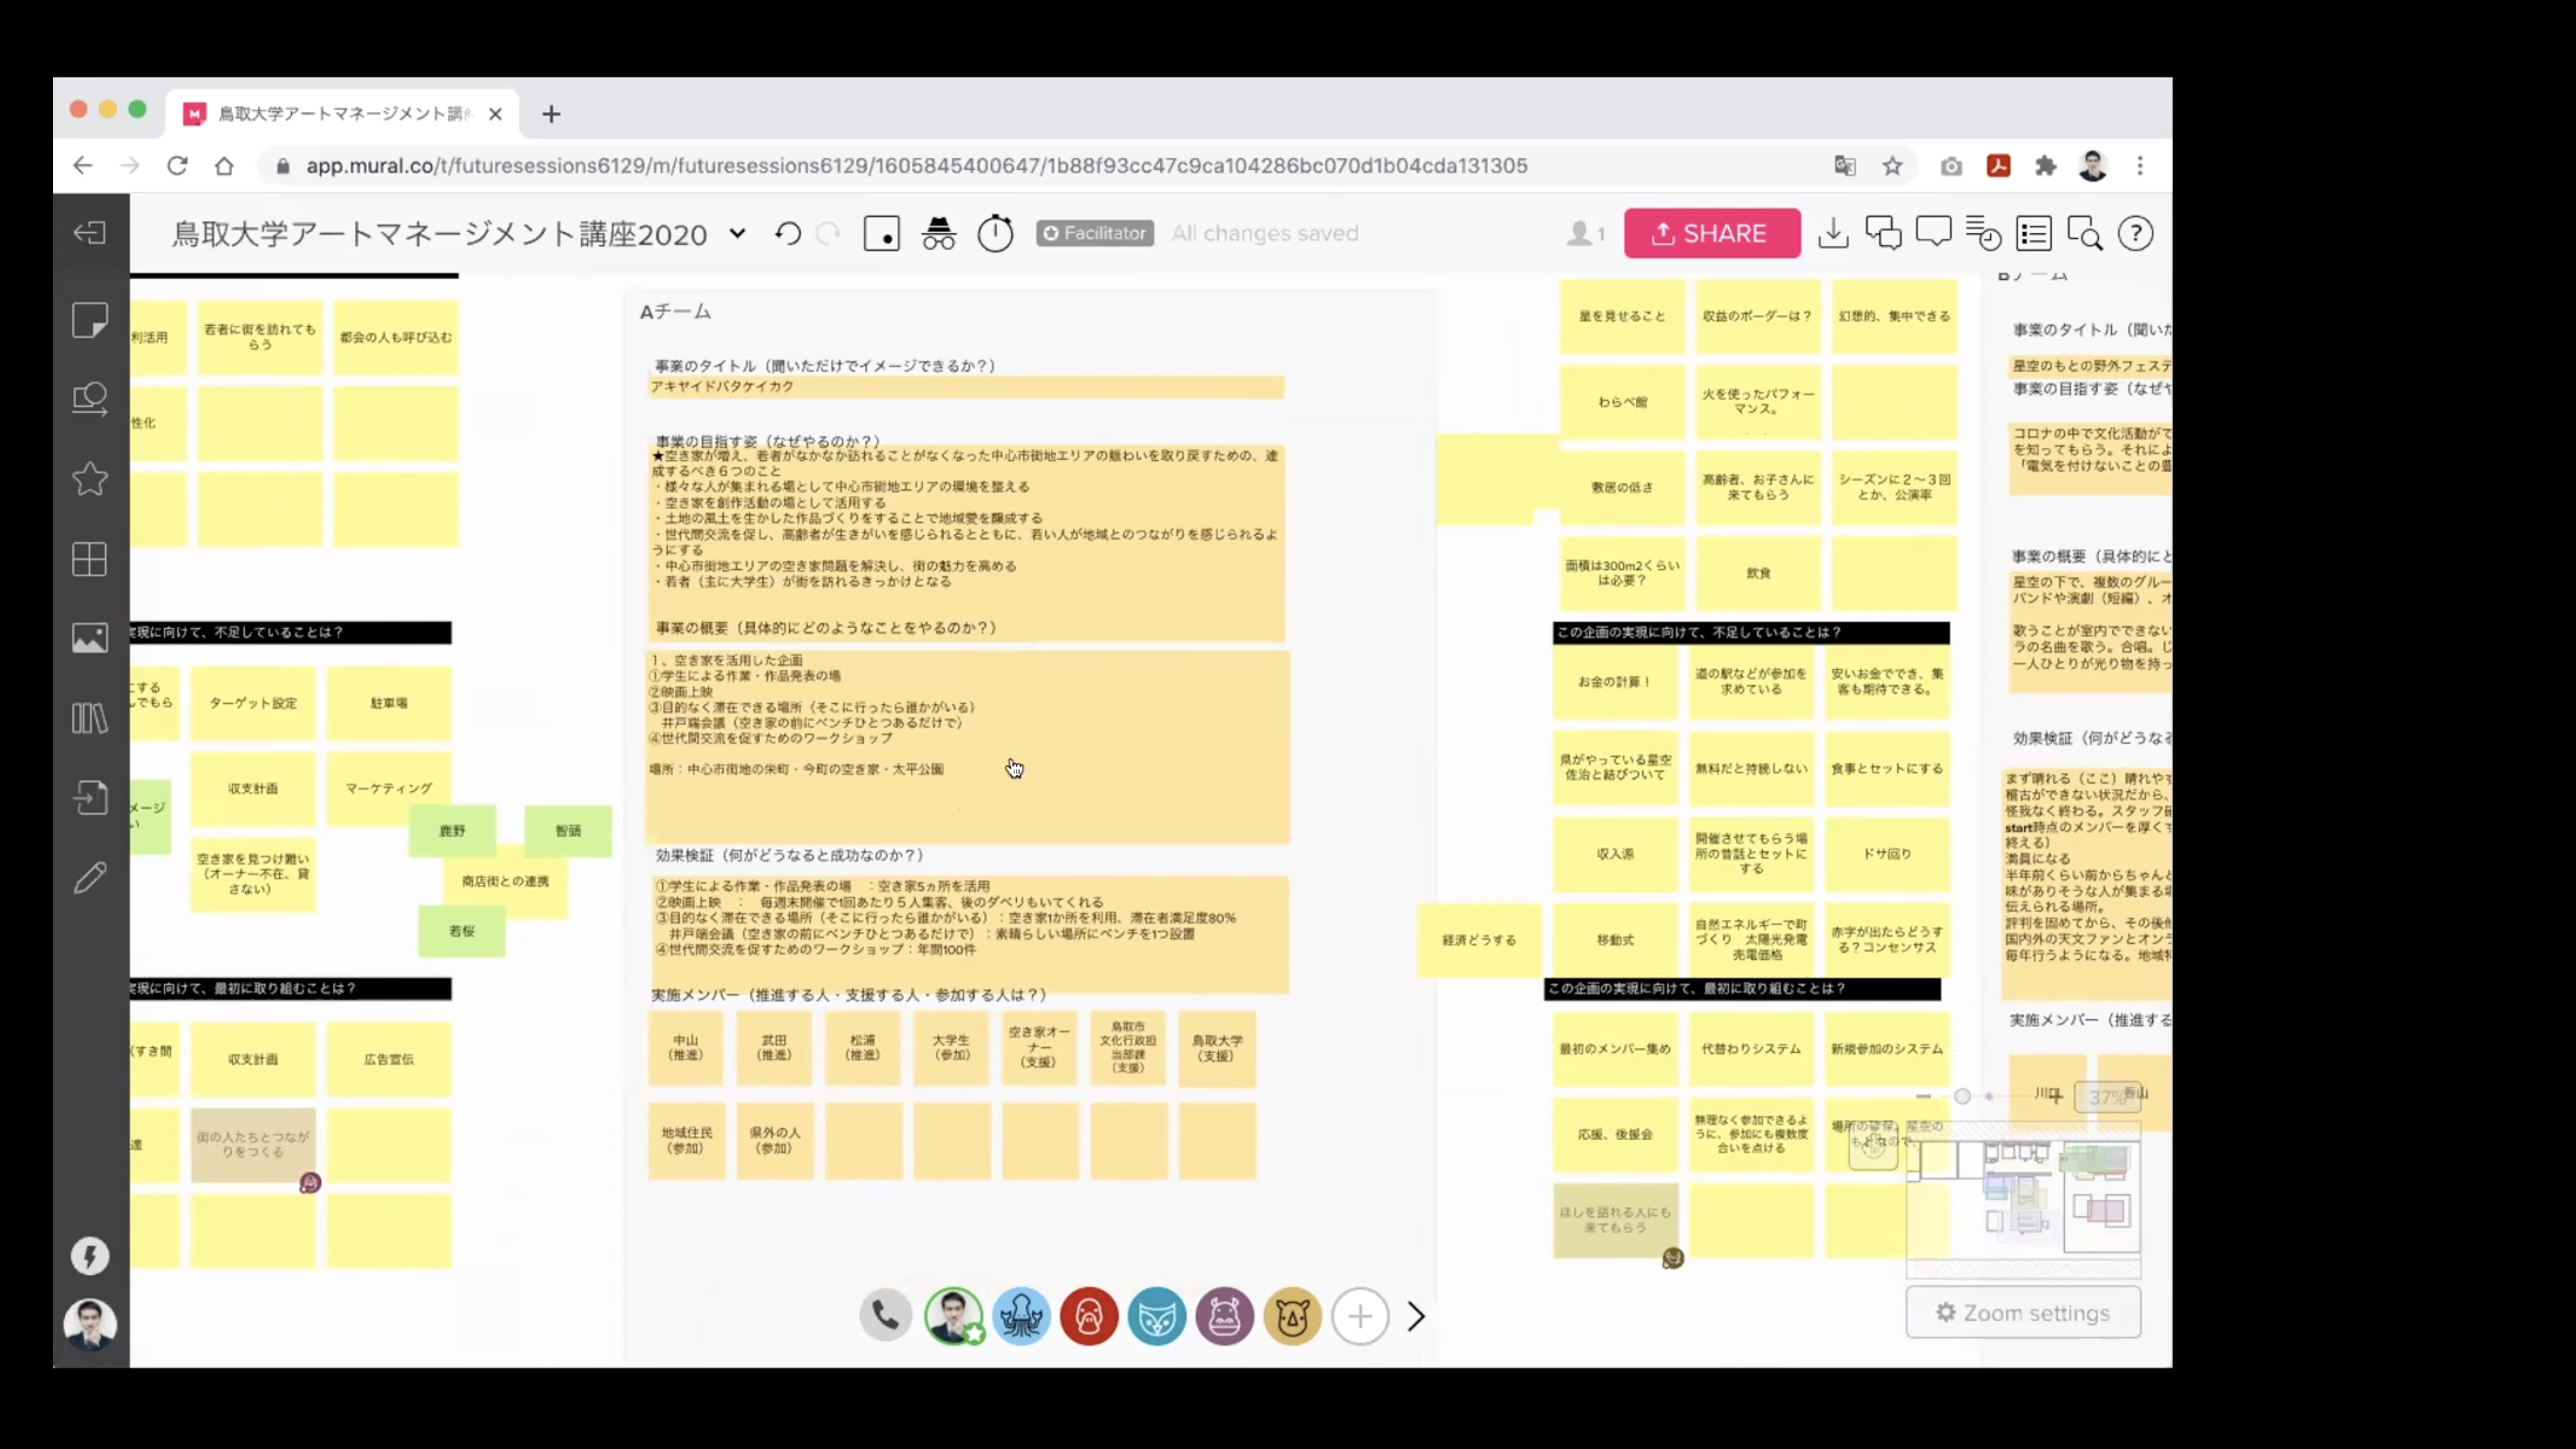Open the activity log history icon
Image resolution: width=2576 pixels, height=1449 pixels.
click(x=1984, y=234)
